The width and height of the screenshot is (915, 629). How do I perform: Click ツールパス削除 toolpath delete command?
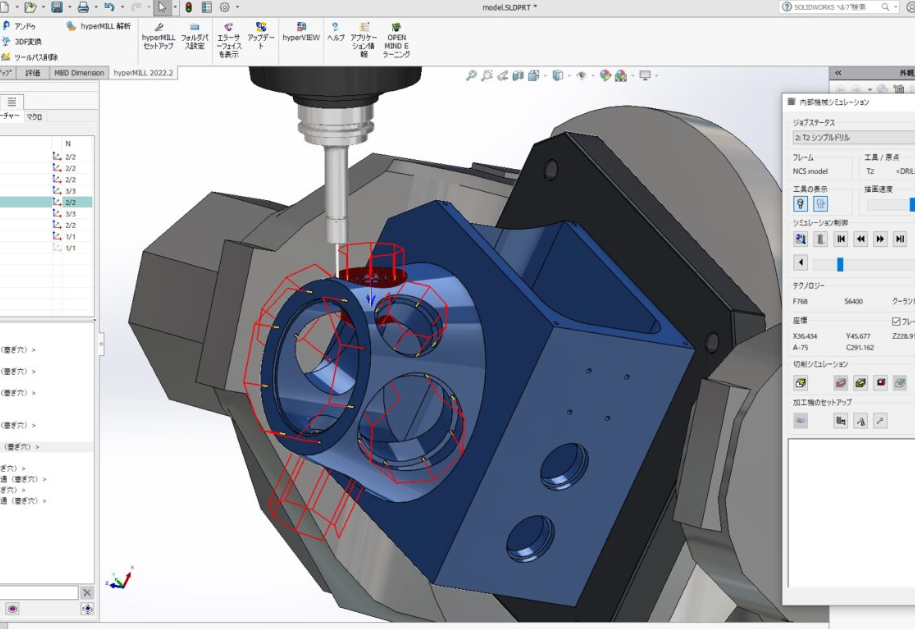coord(30,57)
